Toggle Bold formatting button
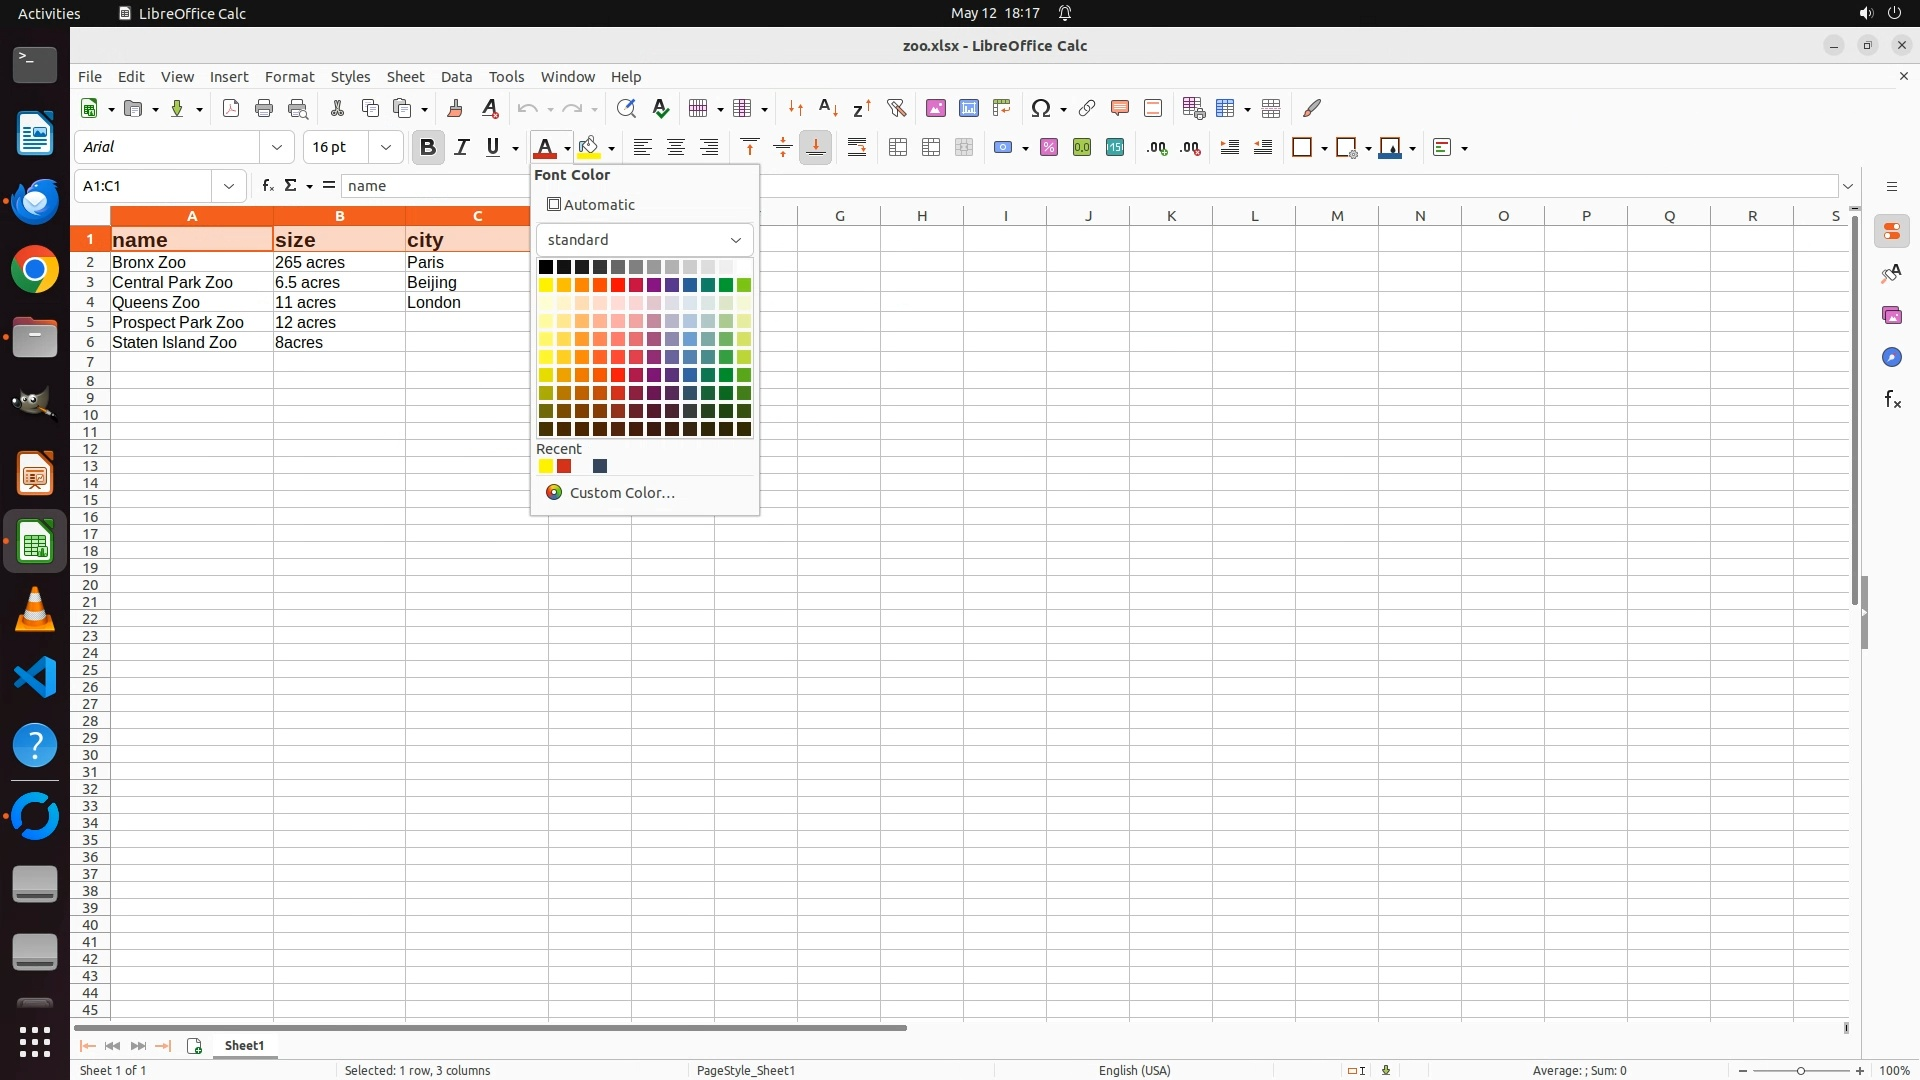This screenshot has width=1920, height=1080. tap(428, 148)
